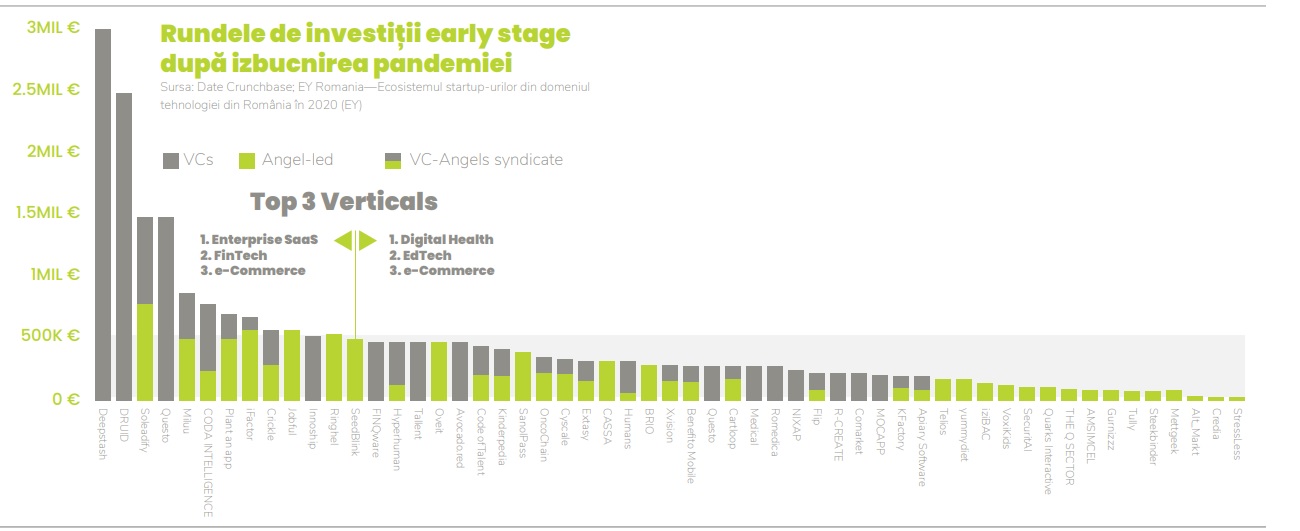Click the 'Benefito Mobile' x-axis label
The image size is (1300, 531).
pyautogui.click(x=691, y=444)
